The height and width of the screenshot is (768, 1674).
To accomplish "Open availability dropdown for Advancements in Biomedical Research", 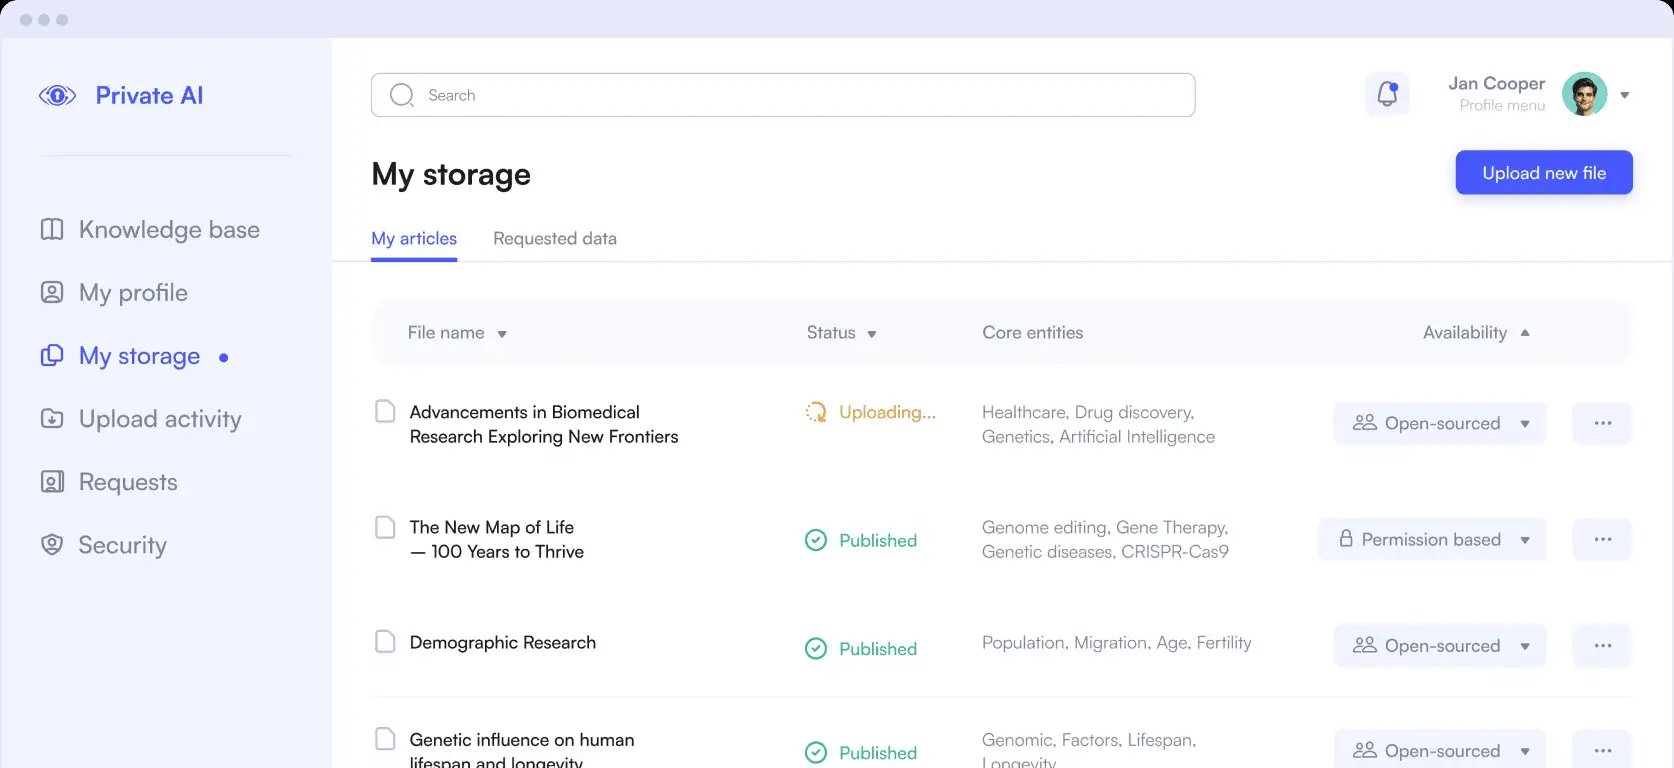I will click(x=1439, y=423).
